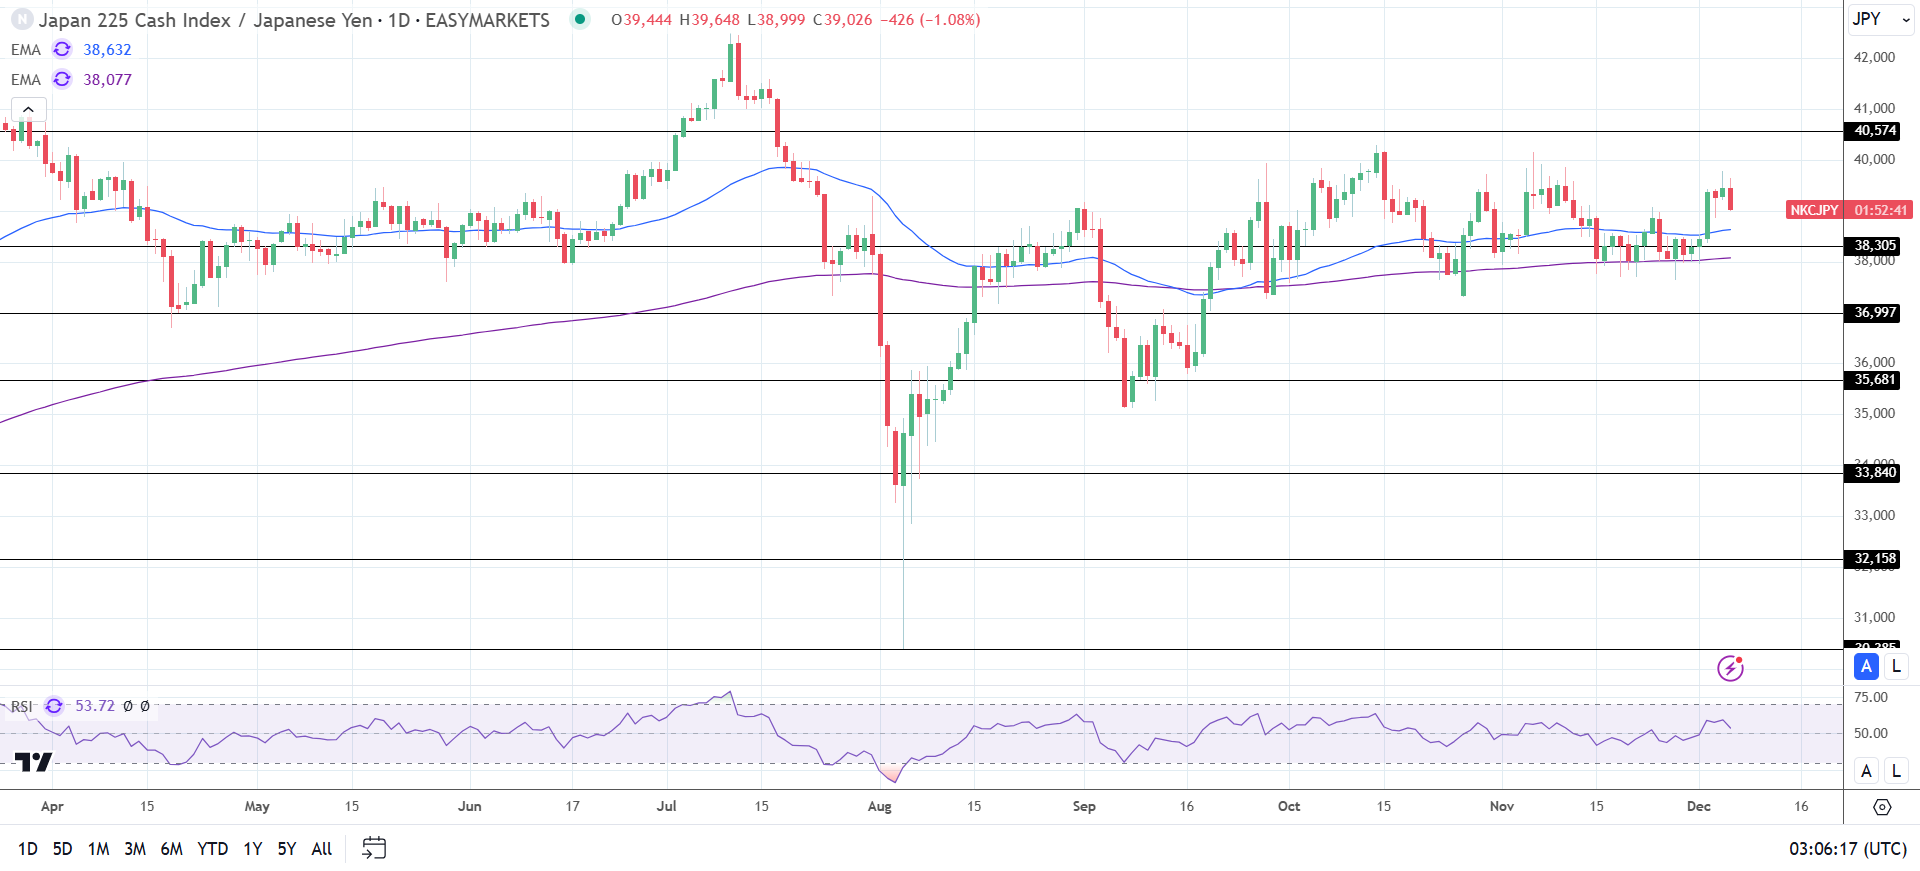The width and height of the screenshot is (1920, 871).
Task: Select the 1D time range
Action: [28, 849]
